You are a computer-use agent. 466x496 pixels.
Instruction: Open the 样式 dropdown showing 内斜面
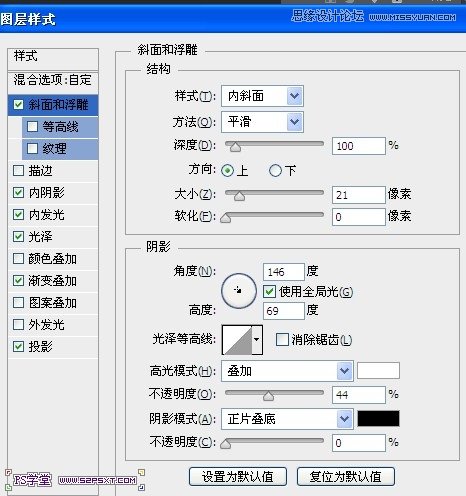[x=262, y=96]
